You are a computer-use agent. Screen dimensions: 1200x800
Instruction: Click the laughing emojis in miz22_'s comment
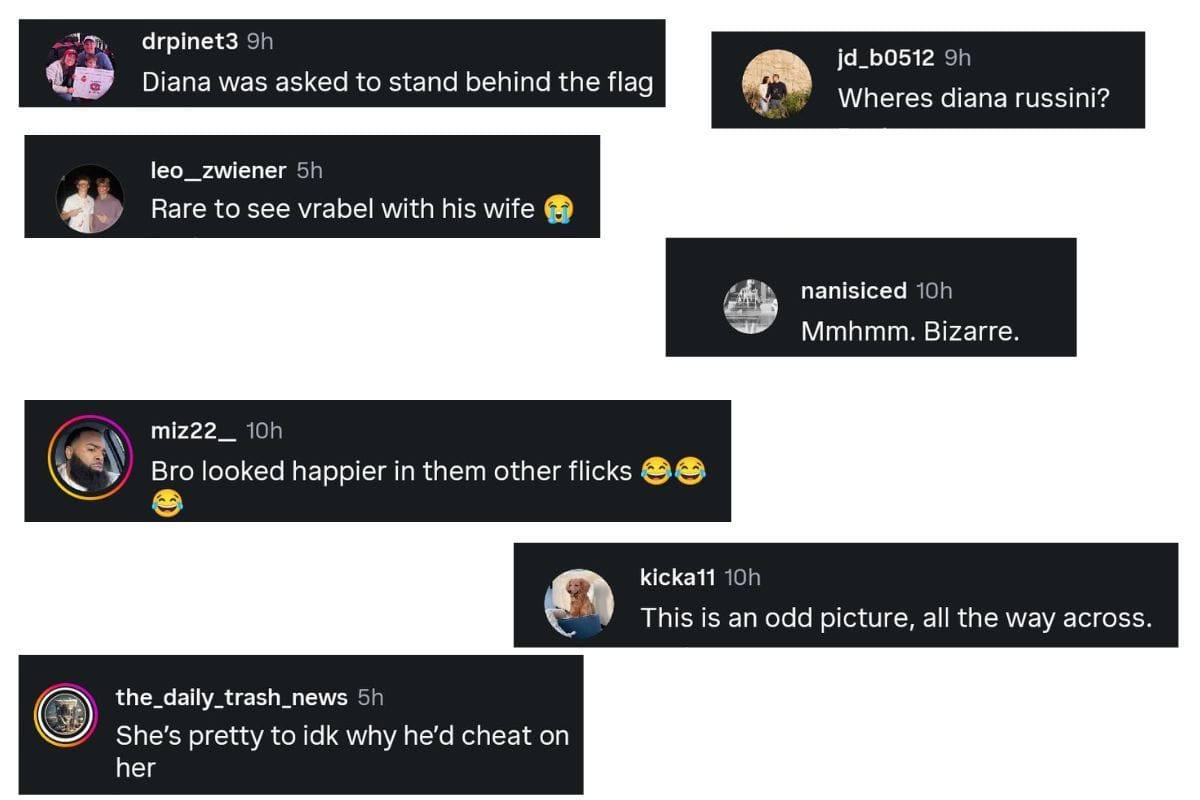pos(673,471)
